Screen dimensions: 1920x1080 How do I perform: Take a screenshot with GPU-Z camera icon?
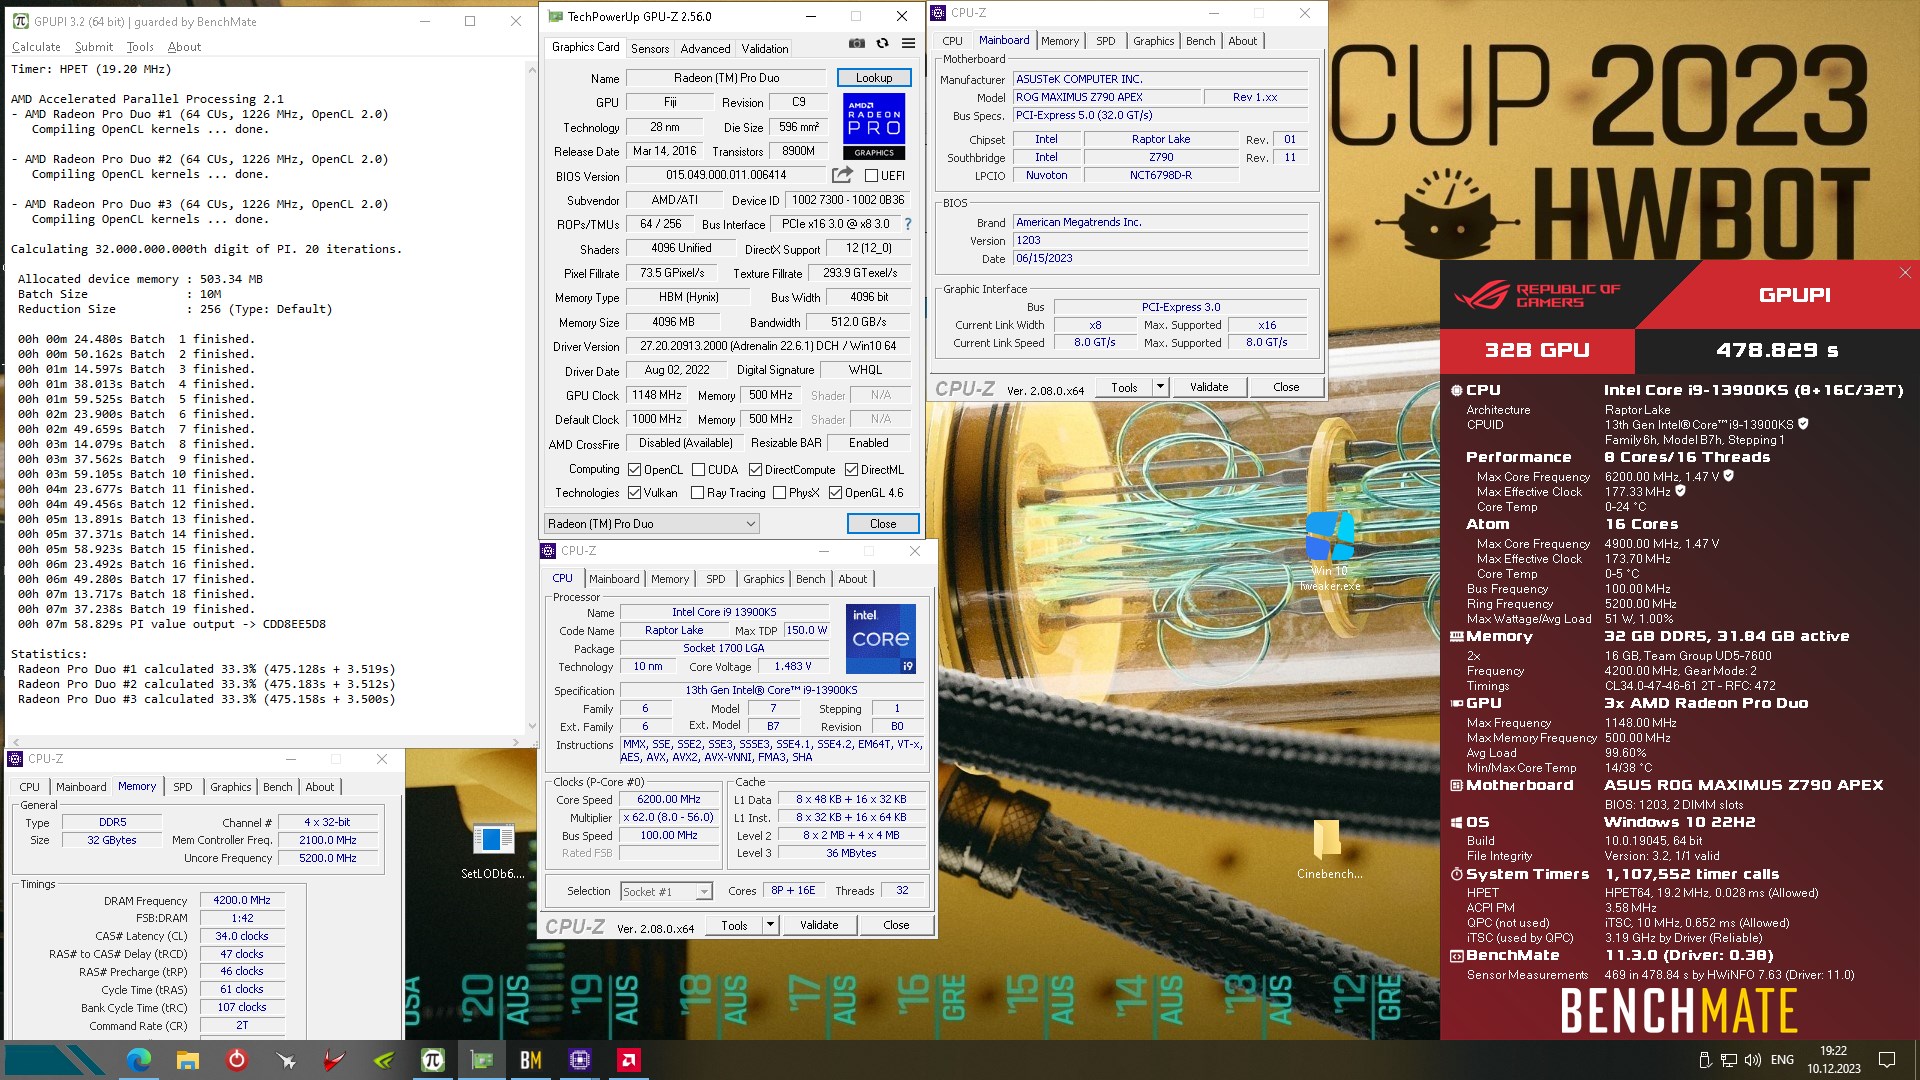857,43
